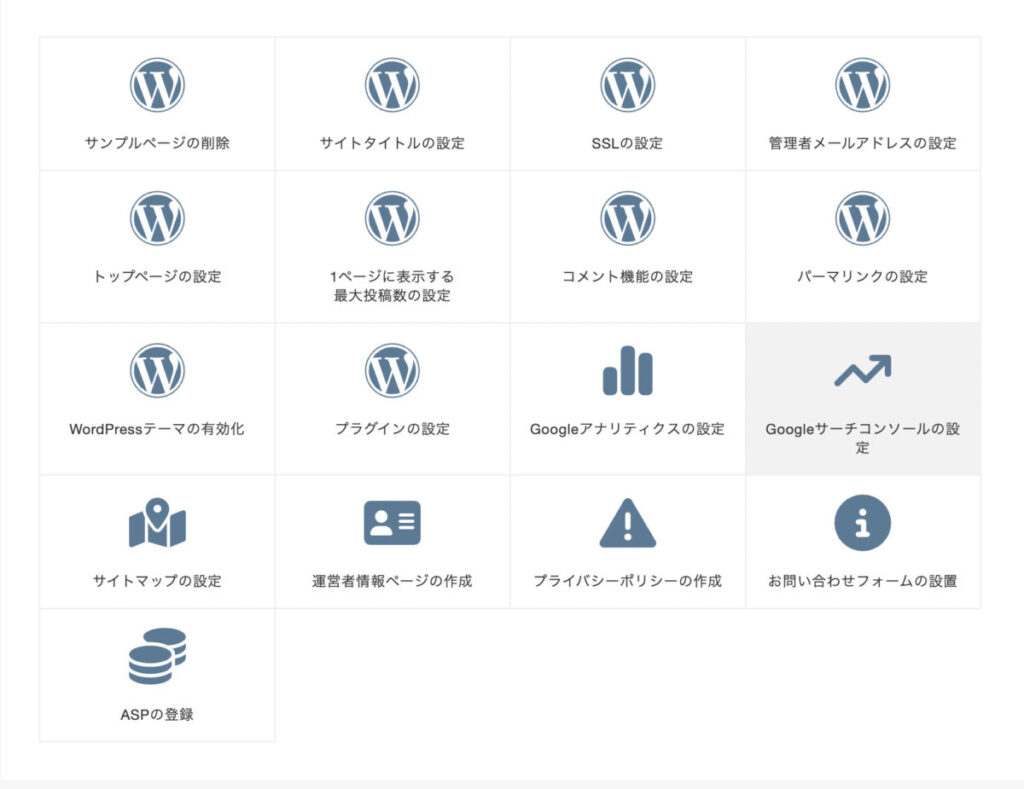Click ID card icon for 運営者情報ページ

(x=392, y=523)
